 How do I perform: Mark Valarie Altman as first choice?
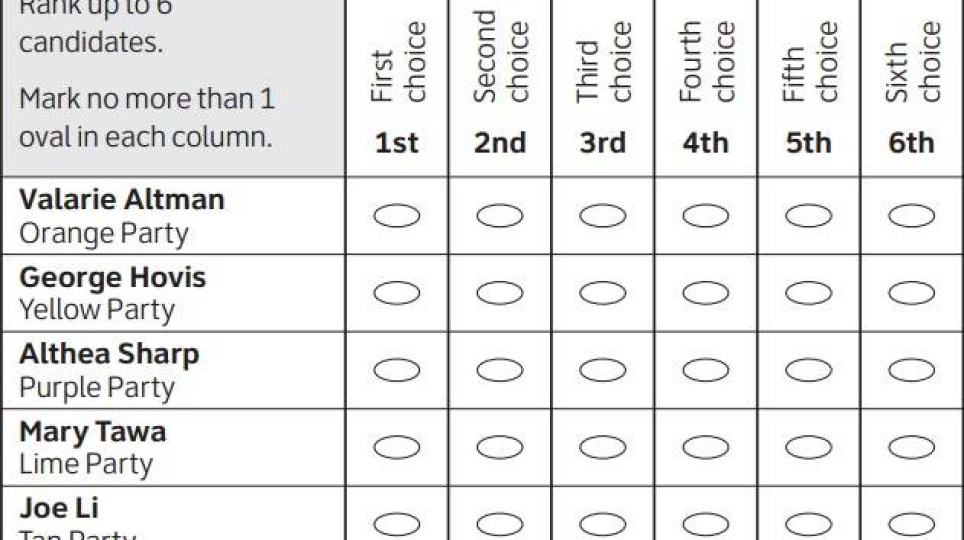(x=397, y=215)
